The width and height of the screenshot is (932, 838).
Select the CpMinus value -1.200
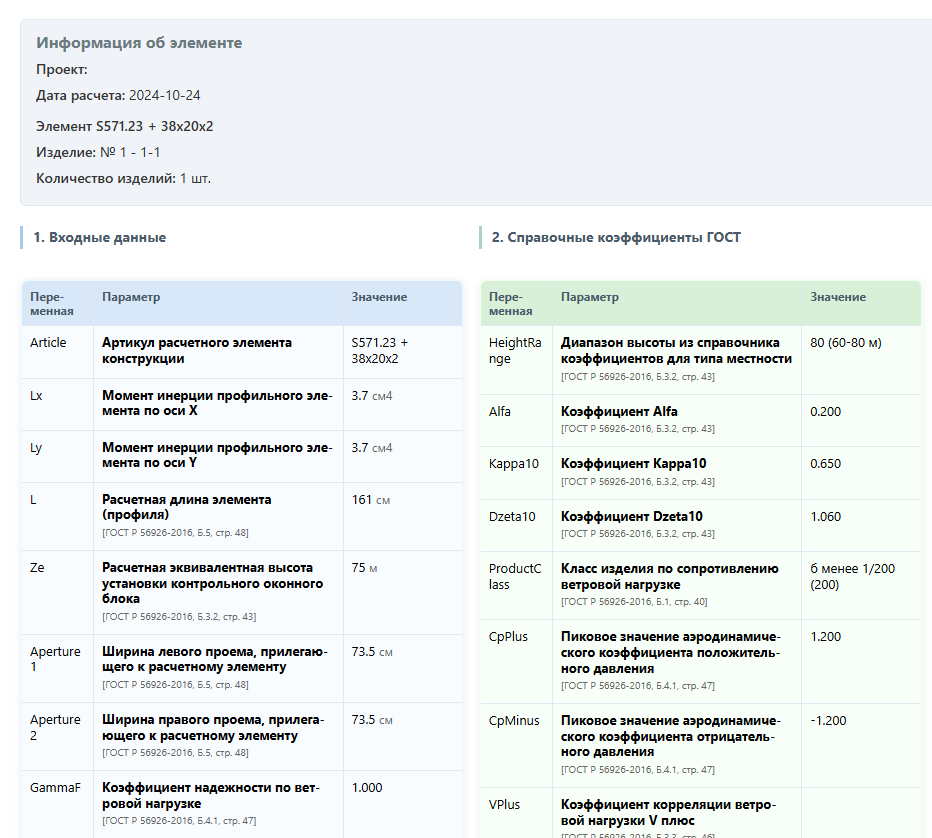(x=827, y=720)
